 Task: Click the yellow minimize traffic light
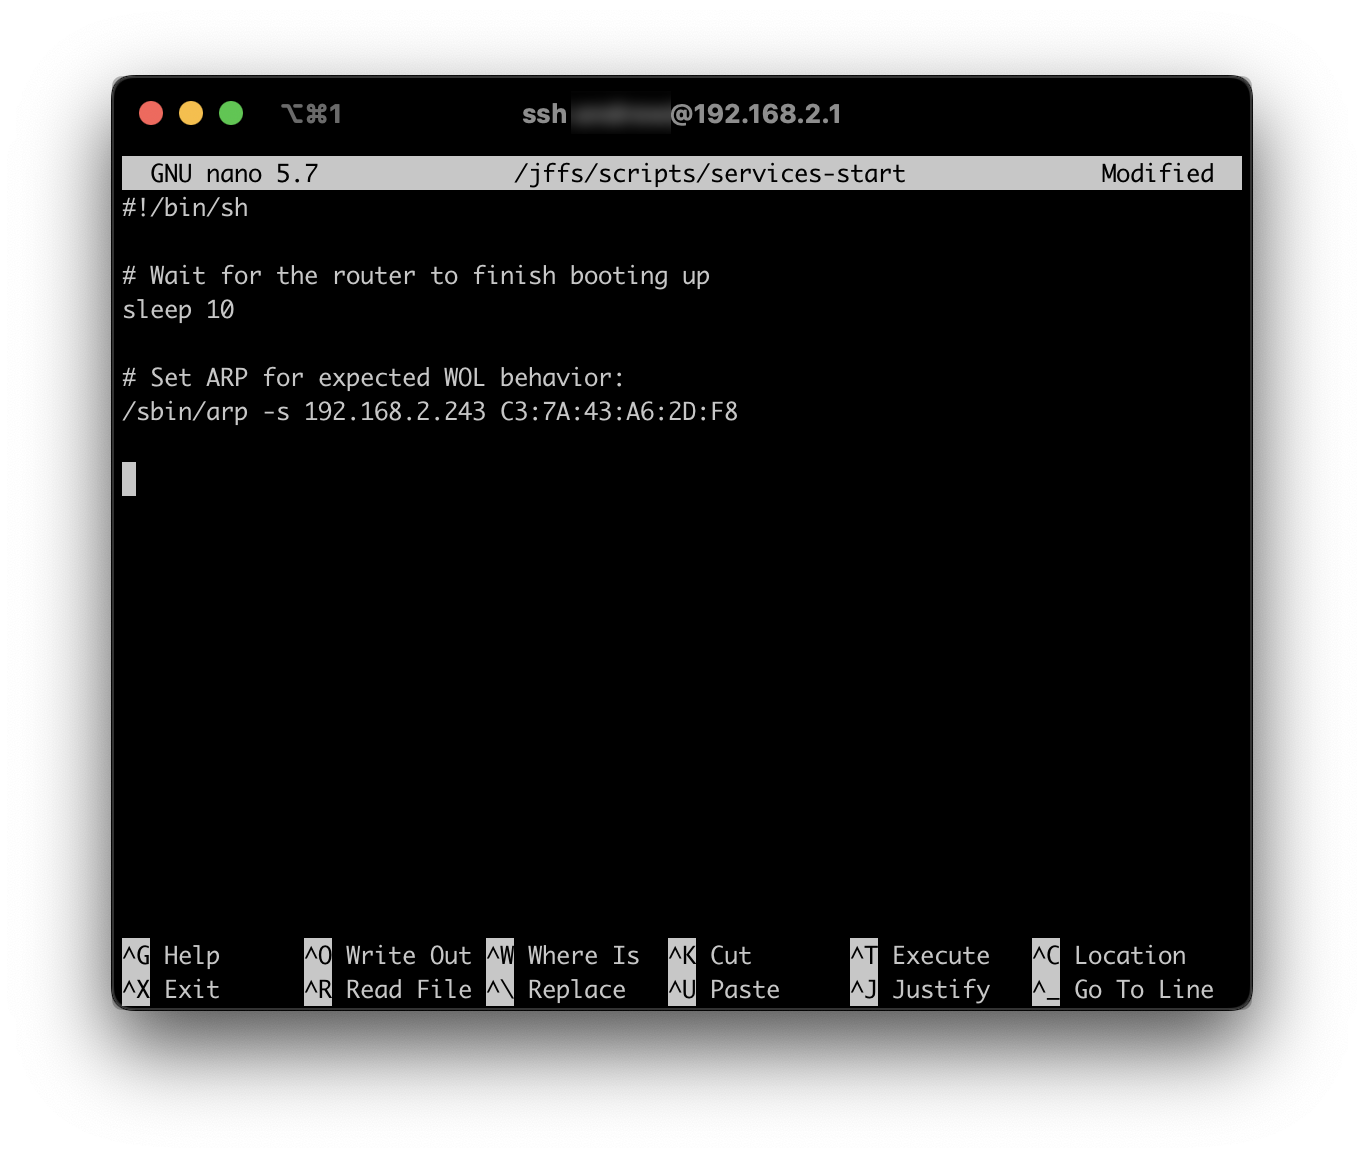point(191,113)
